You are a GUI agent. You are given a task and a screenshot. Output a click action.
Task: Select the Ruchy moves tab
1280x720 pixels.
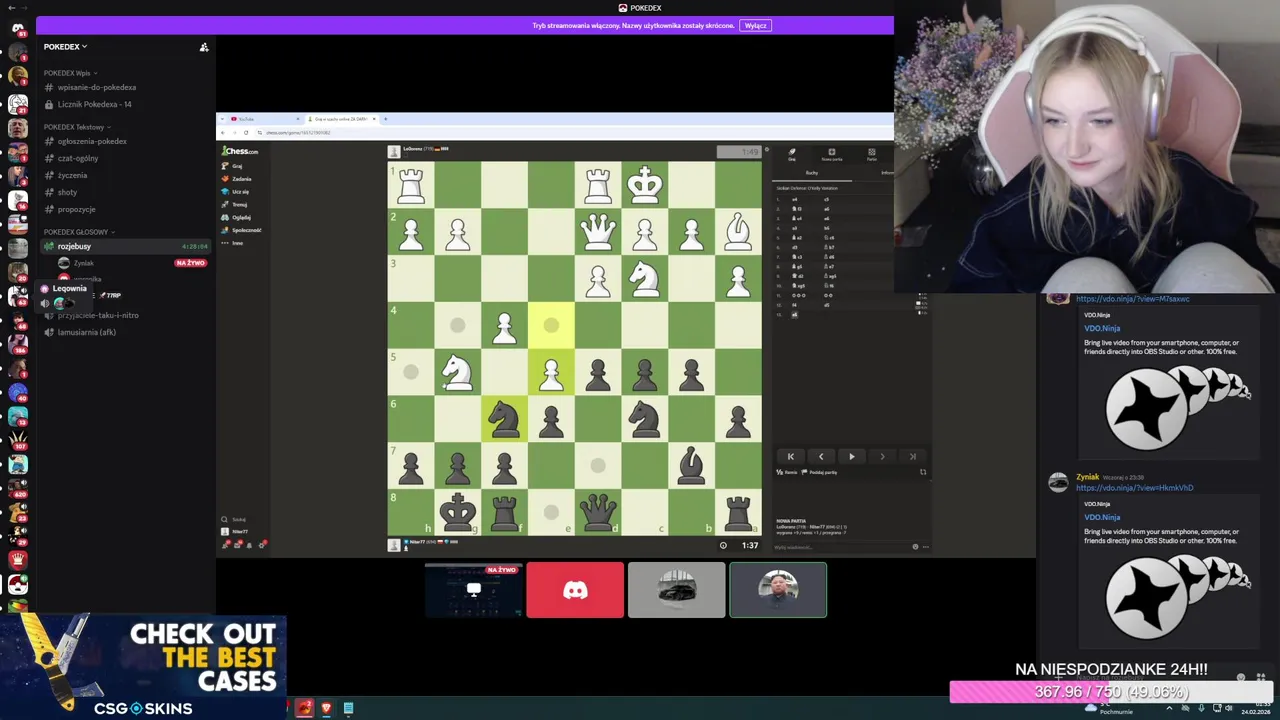812,172
